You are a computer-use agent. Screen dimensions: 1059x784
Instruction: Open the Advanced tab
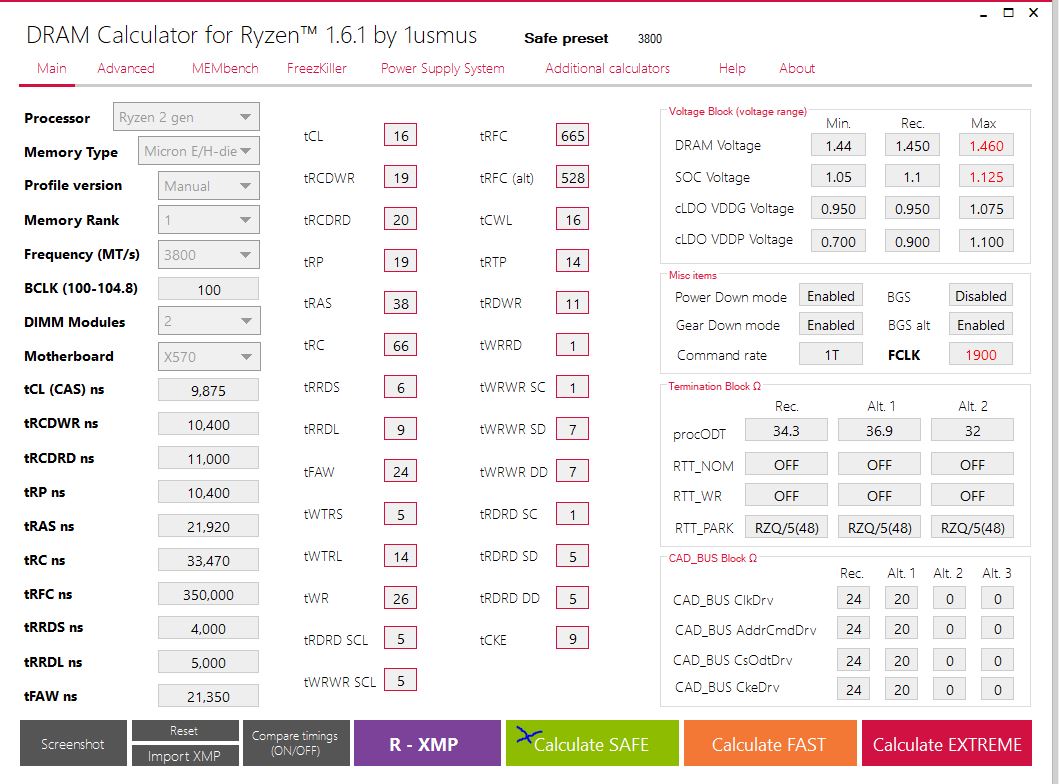[x=126, y=68]
